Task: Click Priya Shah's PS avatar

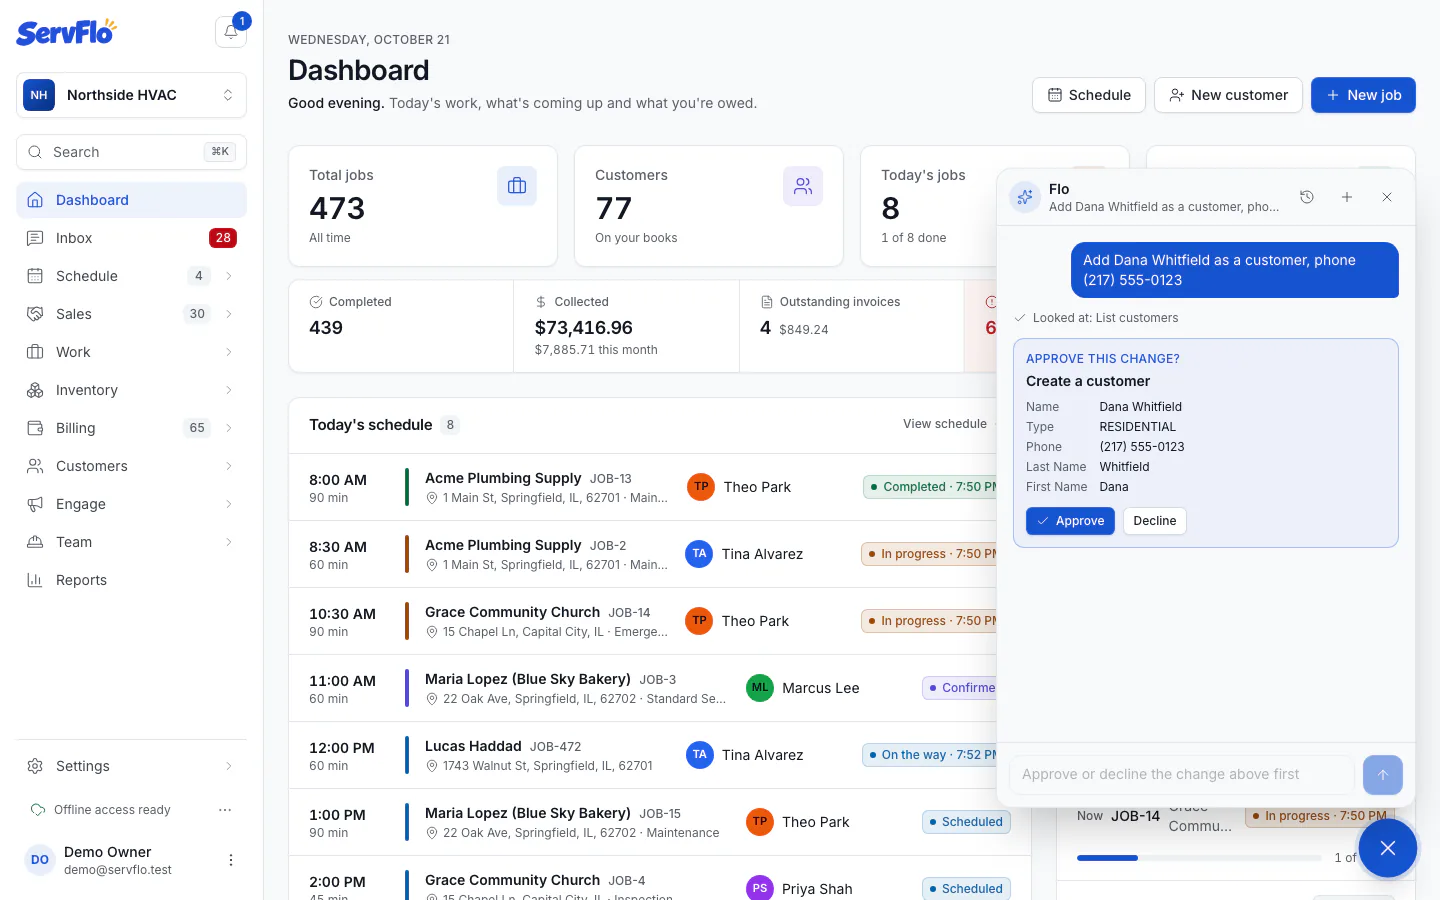Action: click(x=760, y=888)
